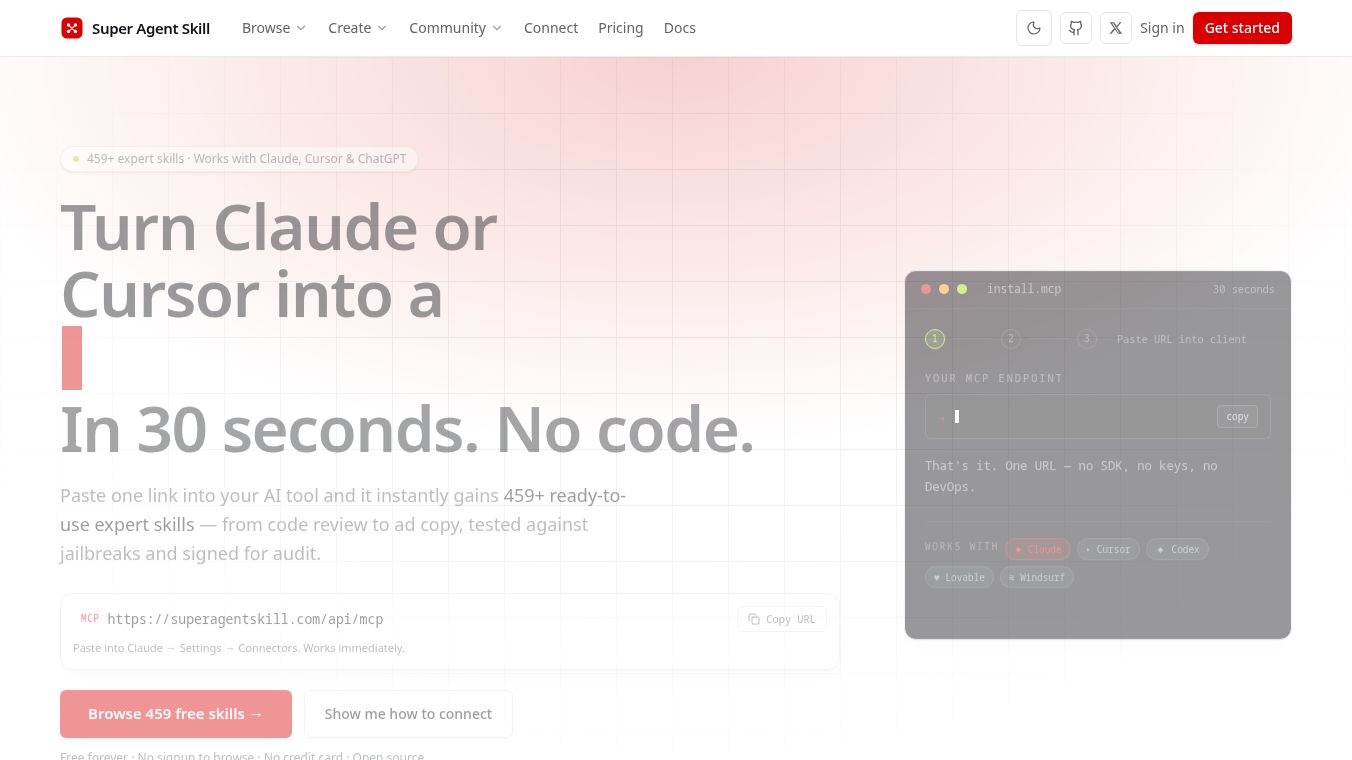The image size is (1352, 760).
Task: Select step 2 in the install panel
Action: [1011, 339]
